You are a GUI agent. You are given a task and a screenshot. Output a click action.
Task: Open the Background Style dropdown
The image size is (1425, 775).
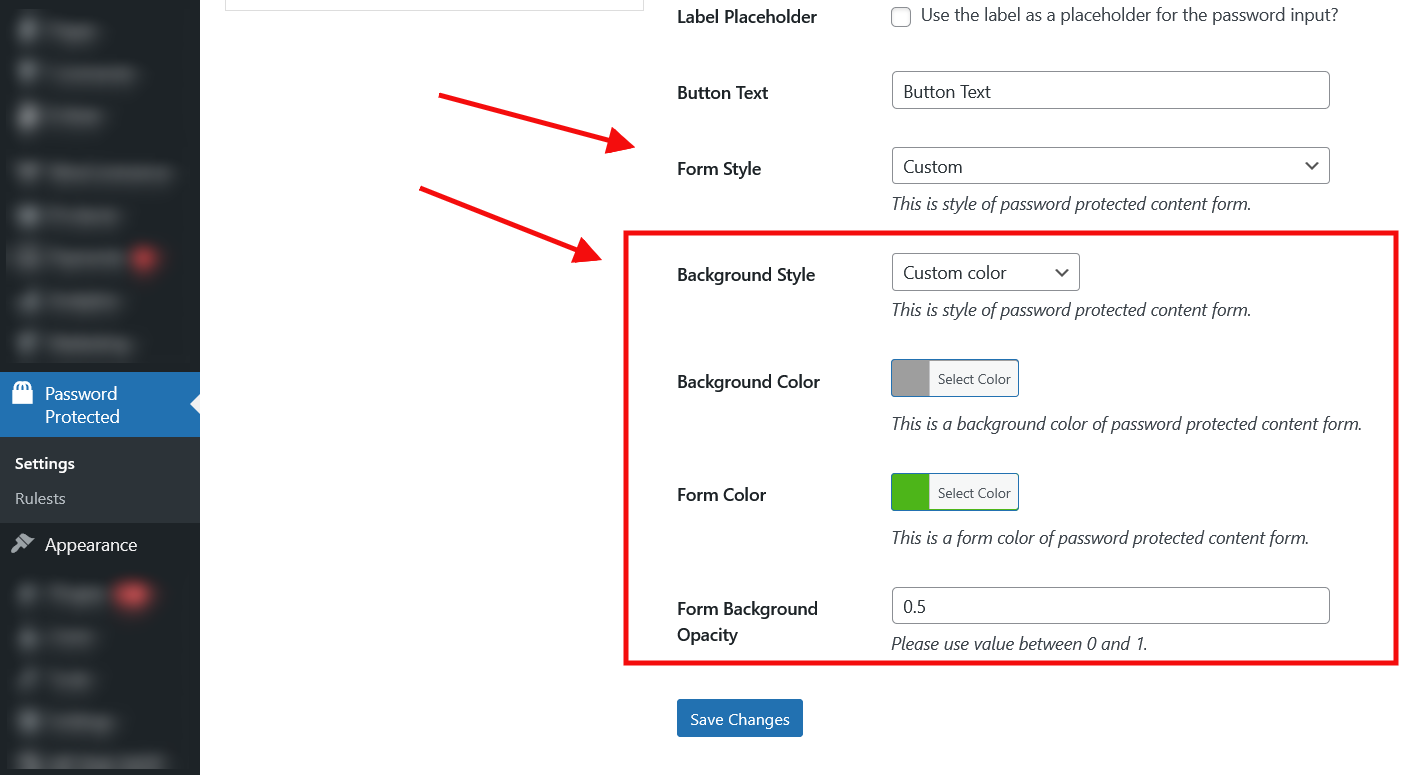point(985,272)
